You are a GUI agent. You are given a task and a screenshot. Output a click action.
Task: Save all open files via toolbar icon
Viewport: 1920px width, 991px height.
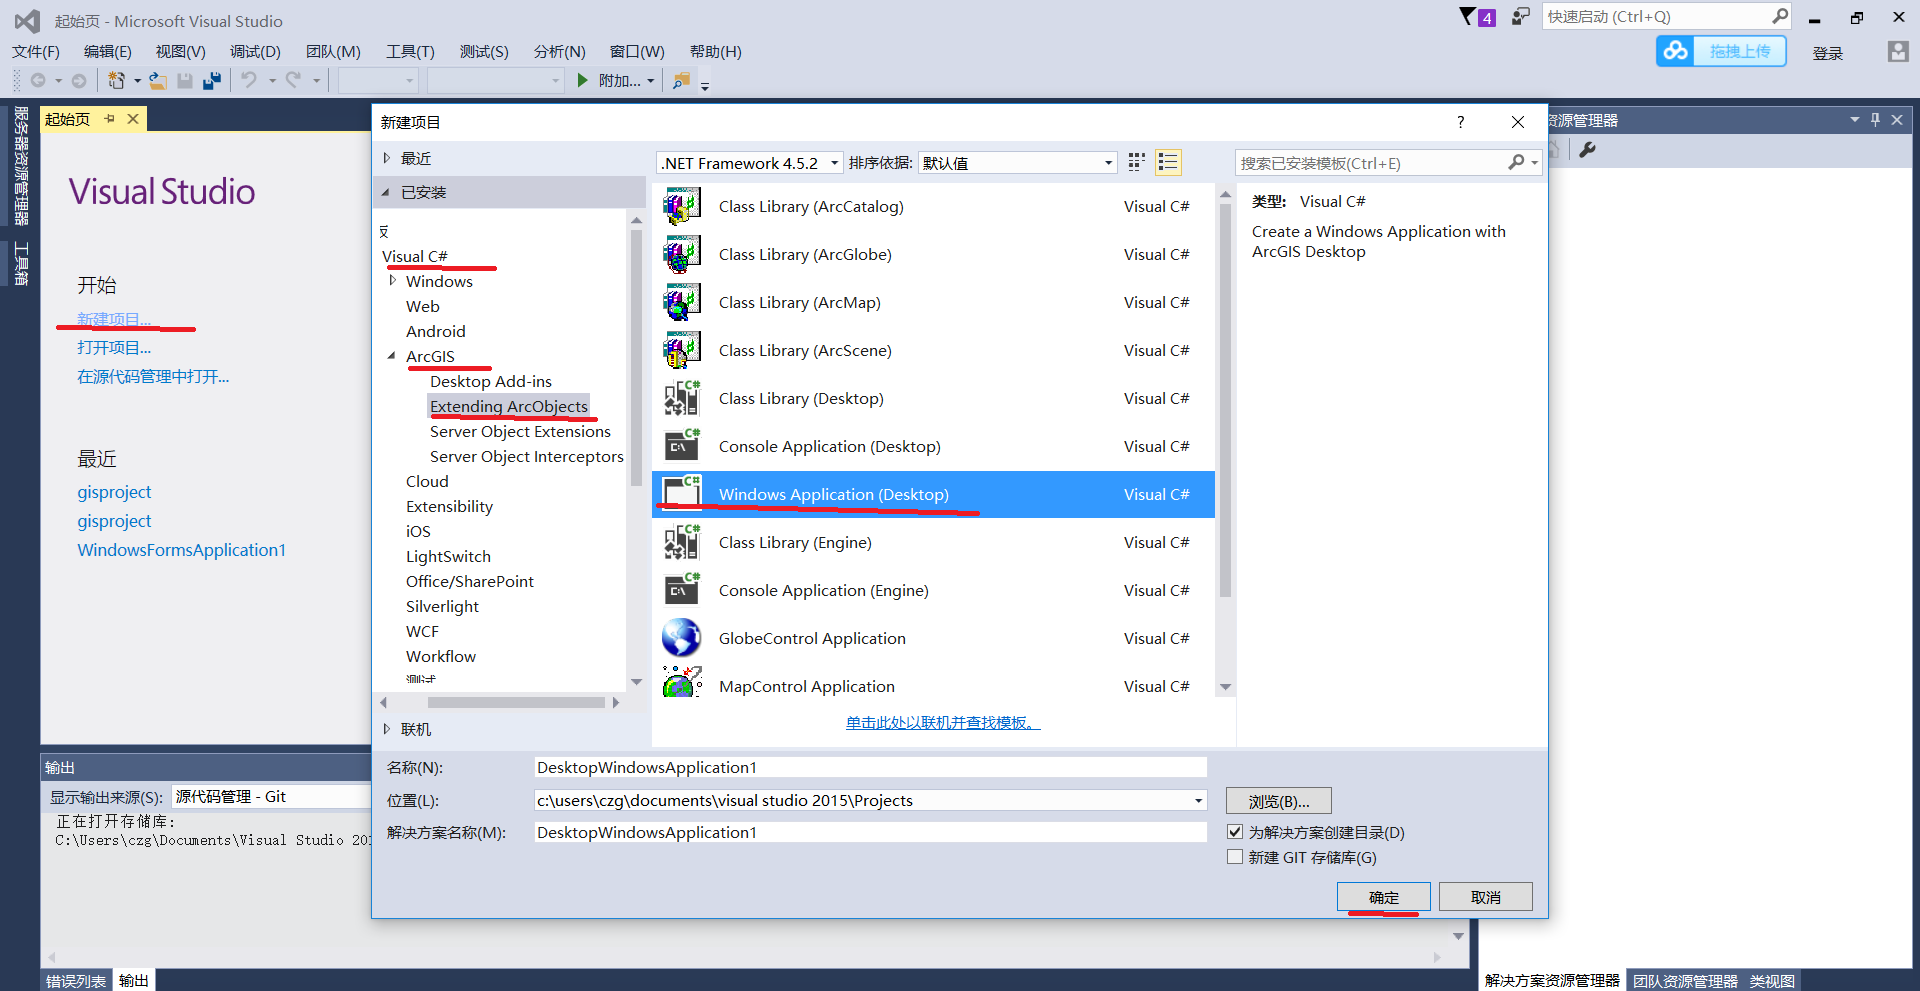coord(212,80)
